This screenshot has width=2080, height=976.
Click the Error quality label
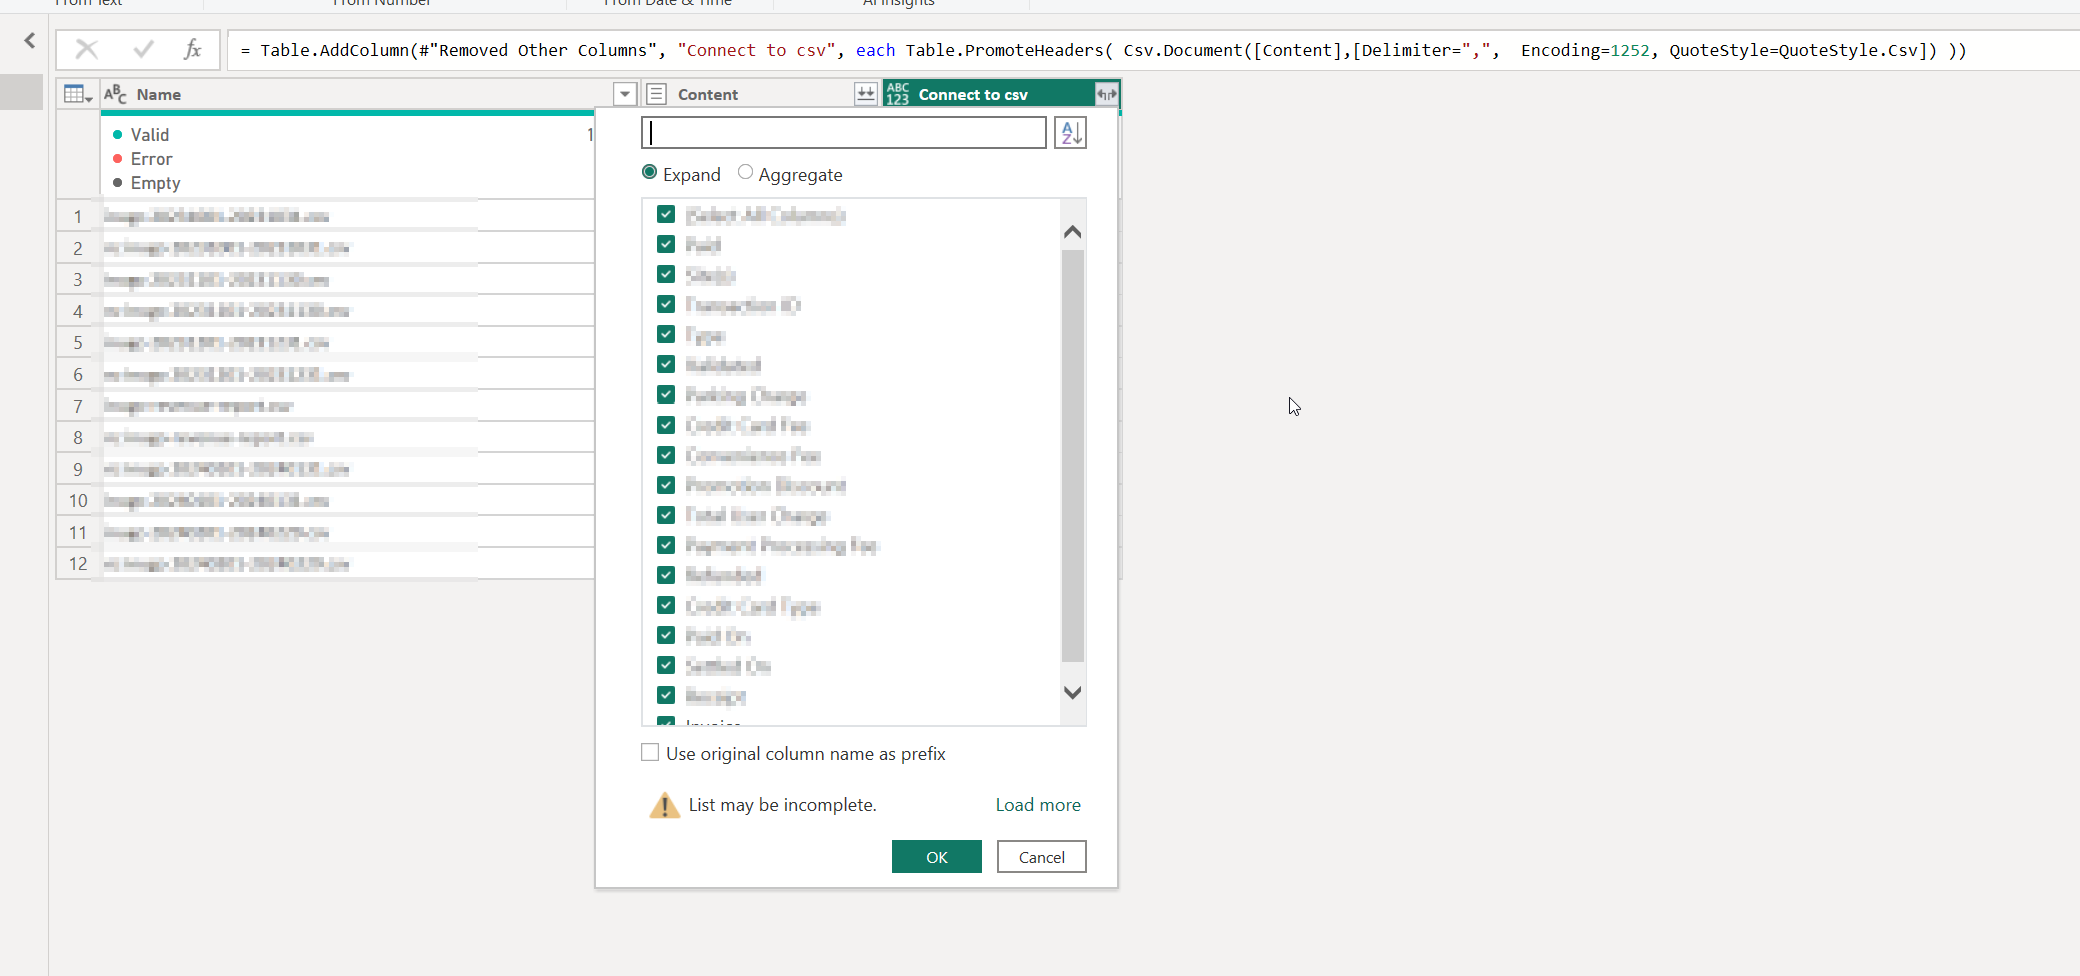point(152,159)
